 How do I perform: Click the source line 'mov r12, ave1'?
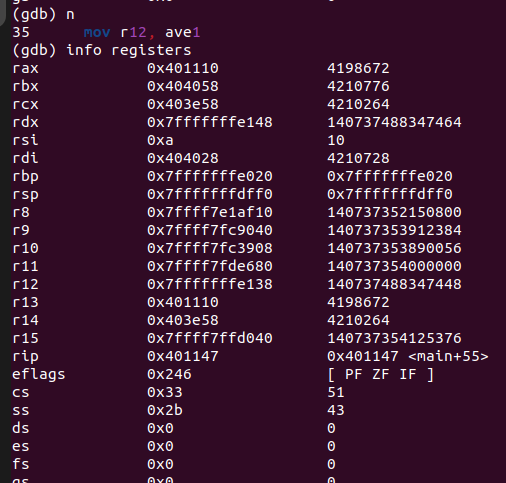(142, 33)
